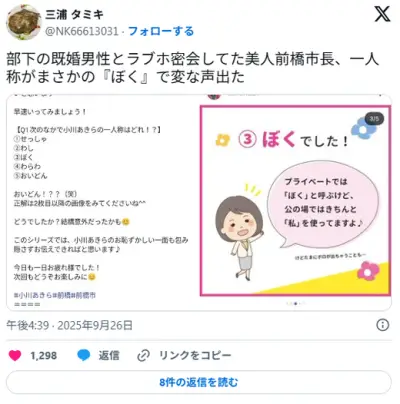This screenshot has width=400, height=404.
Task: Open the info circle icon beside date
Action: click(x=382, y=325)
